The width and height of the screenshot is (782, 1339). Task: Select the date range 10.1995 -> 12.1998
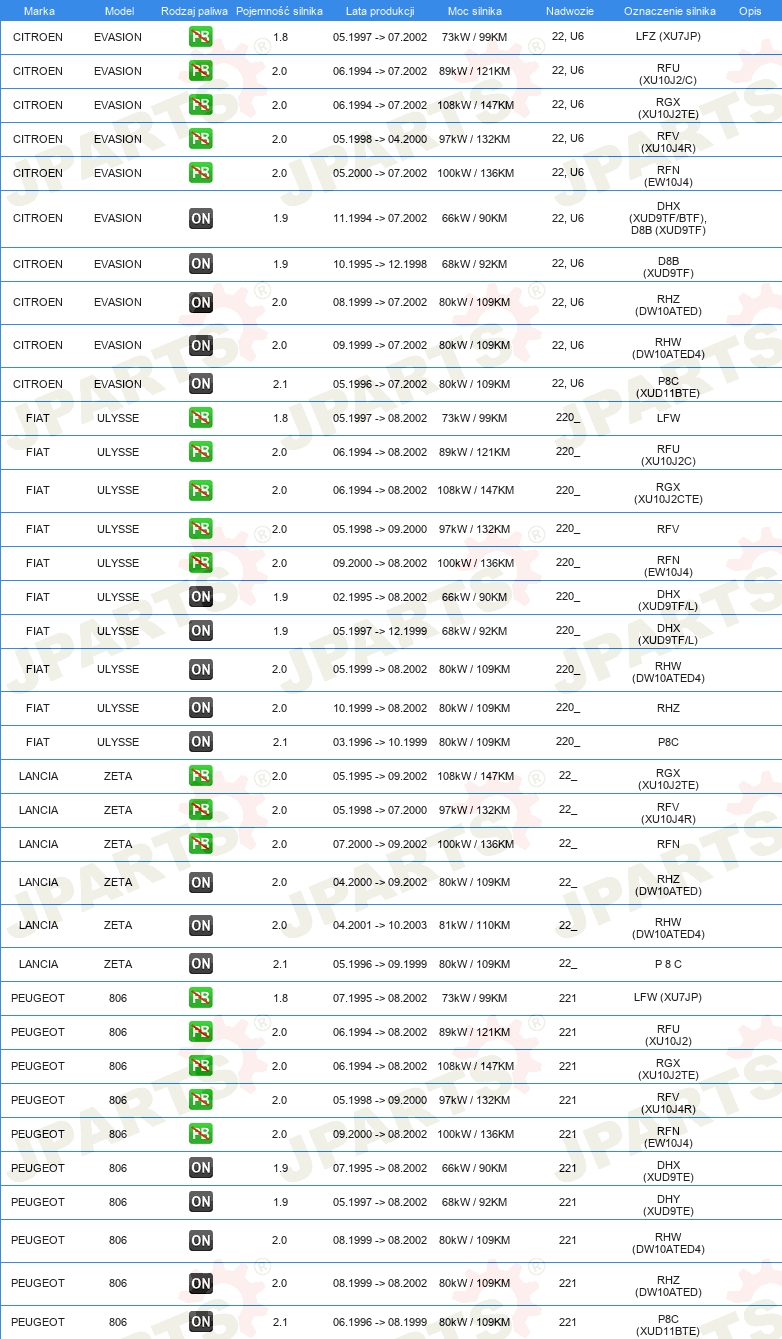380,264
